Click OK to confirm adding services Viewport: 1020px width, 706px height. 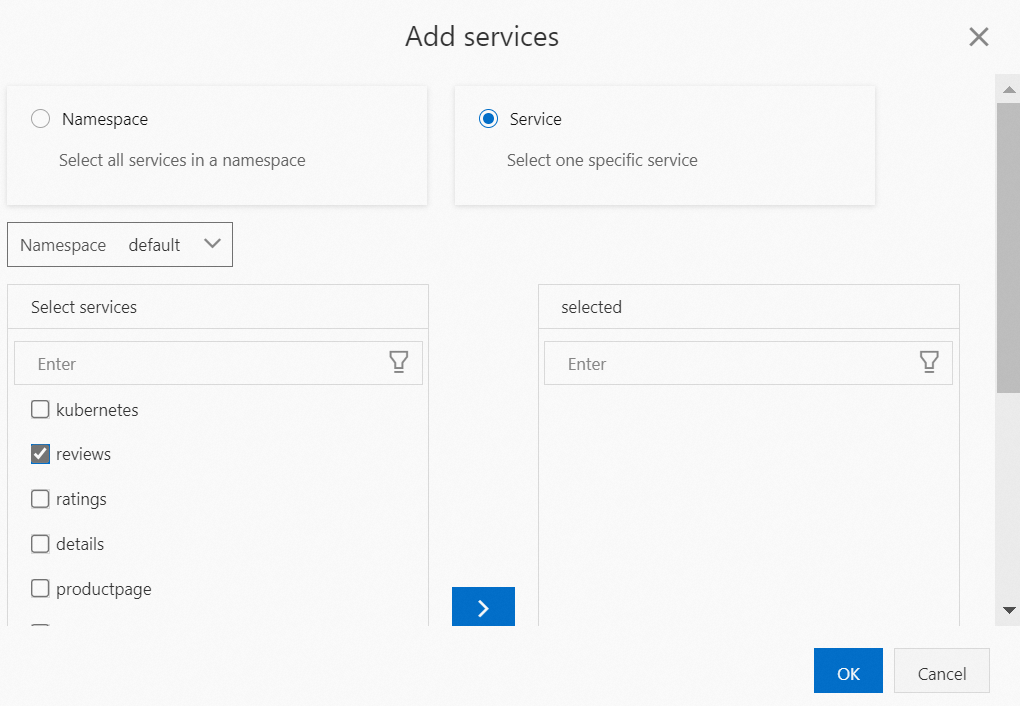848,673
